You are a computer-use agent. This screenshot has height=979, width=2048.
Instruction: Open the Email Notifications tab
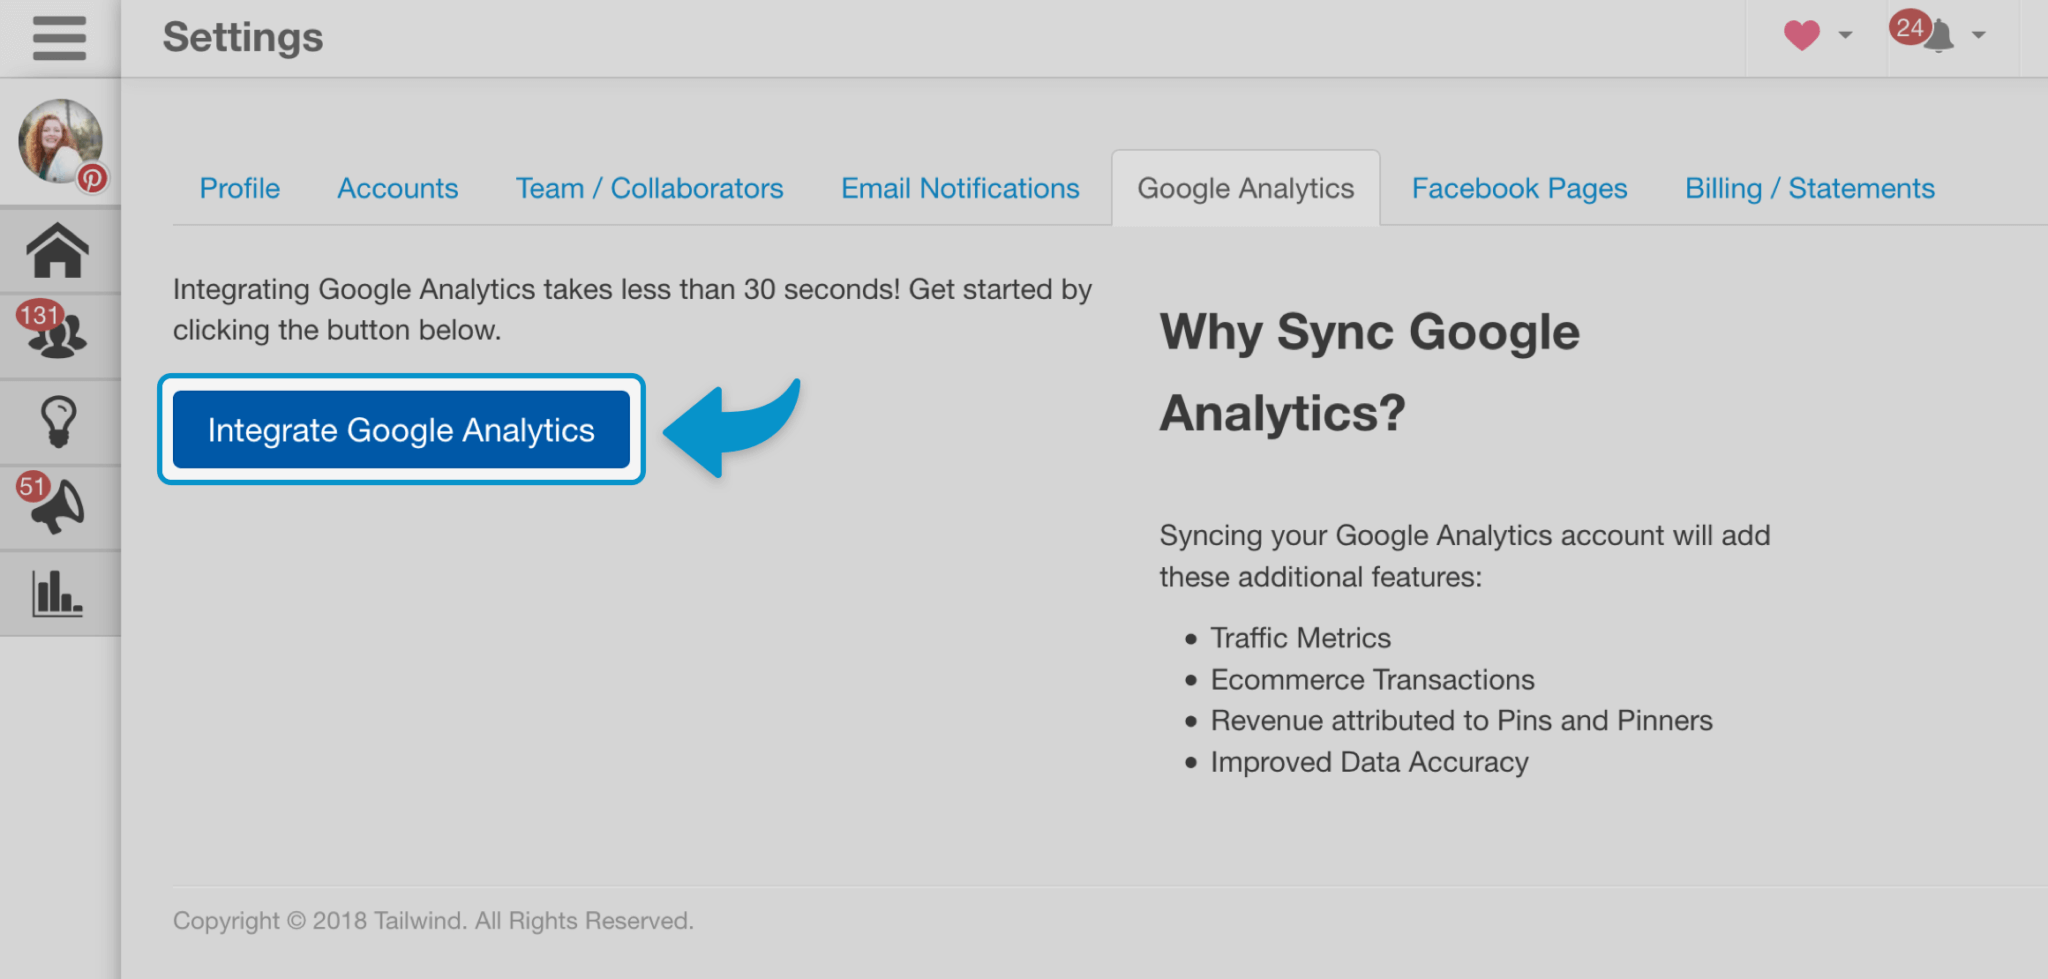960,188
